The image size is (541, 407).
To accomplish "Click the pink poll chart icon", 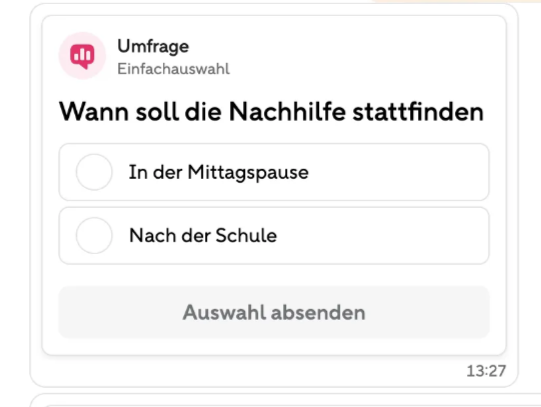I will point(82,56).
